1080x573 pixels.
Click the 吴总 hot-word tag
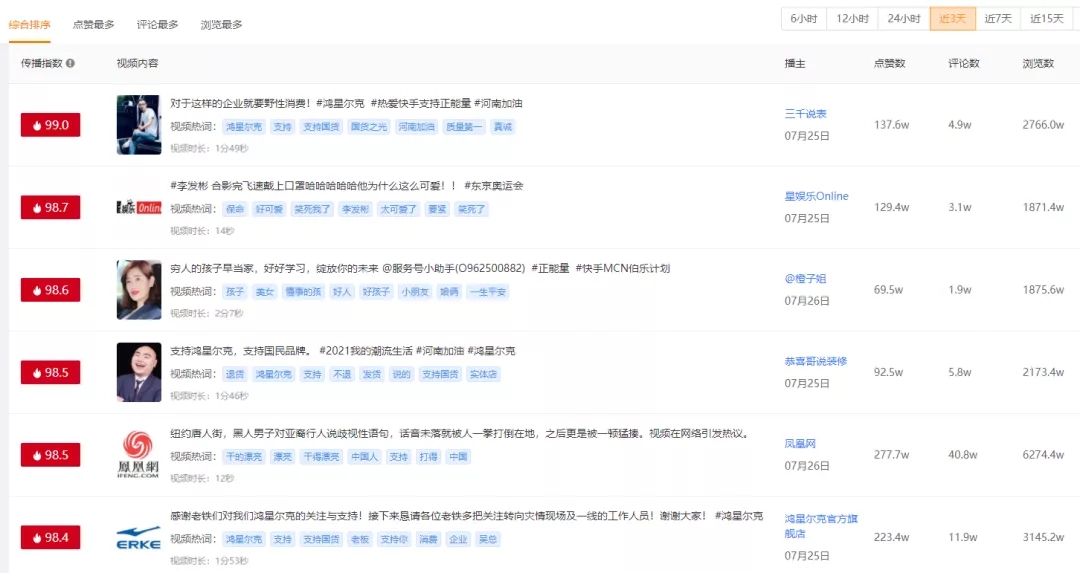pos(488,539)
